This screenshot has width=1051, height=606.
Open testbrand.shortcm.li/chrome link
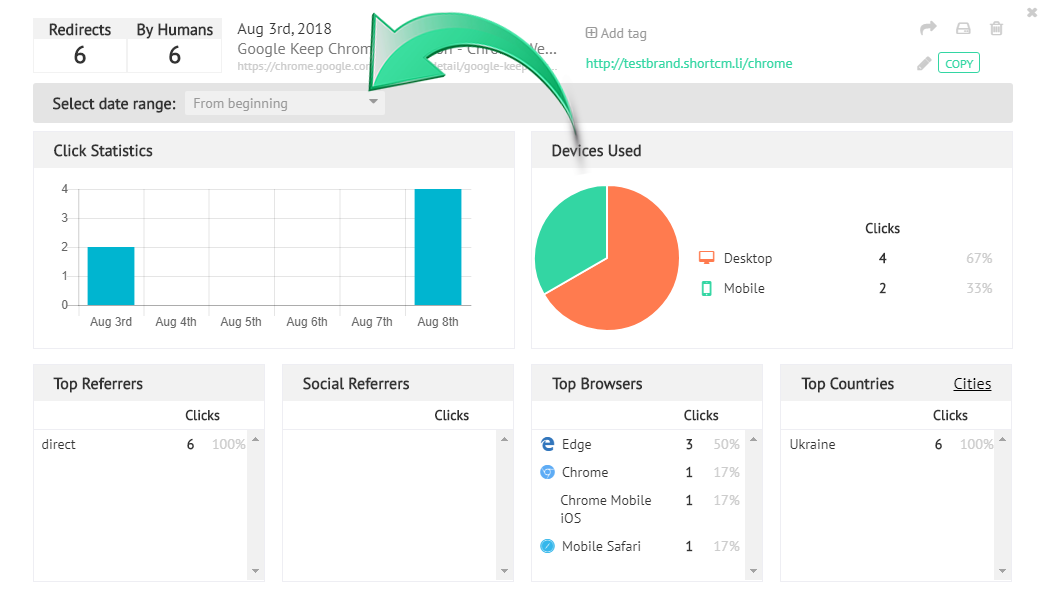pyautogui.click(x=689, y=63)
